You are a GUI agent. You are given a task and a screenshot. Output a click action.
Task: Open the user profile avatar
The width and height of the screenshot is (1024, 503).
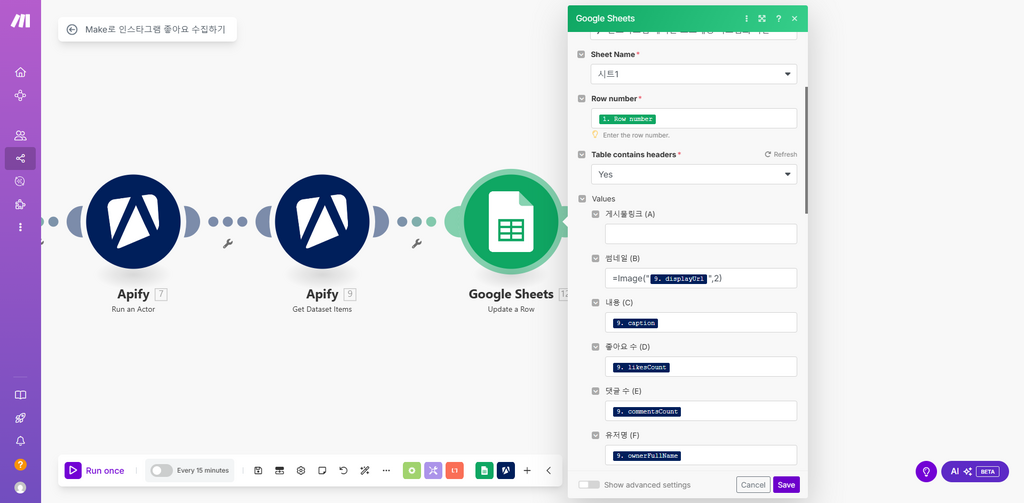coord(20,487)
